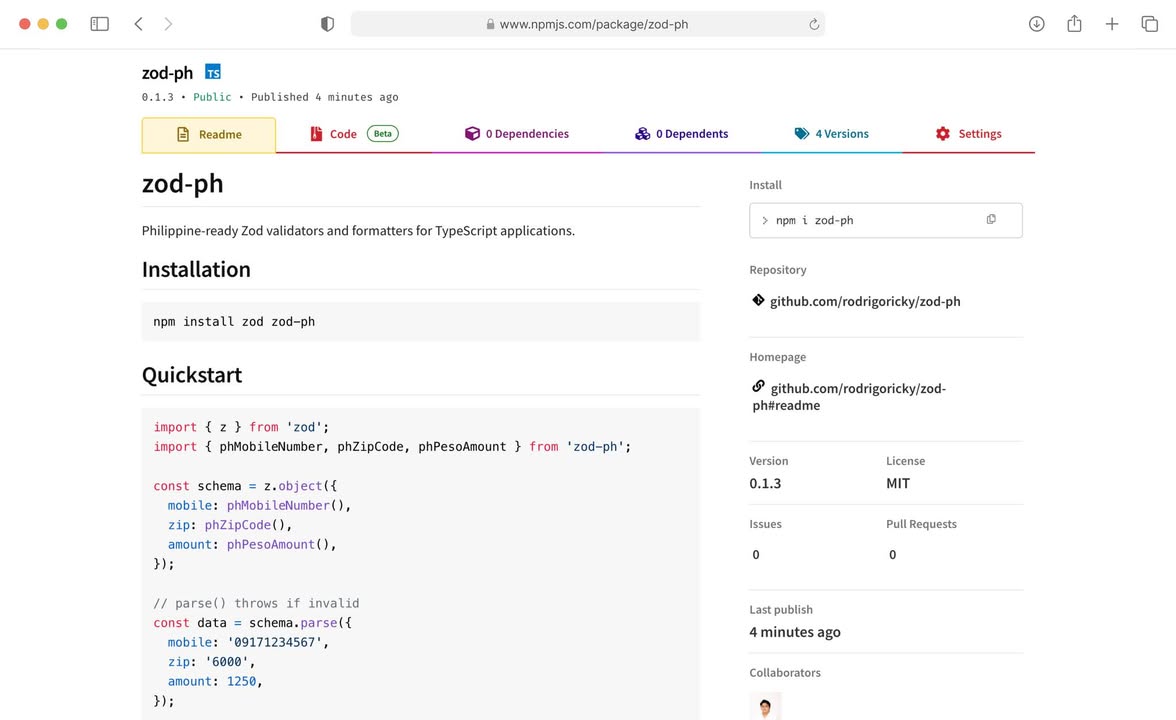
Task: Open the collaborator avatar thumbnail
Action: [x=765, y=706]
